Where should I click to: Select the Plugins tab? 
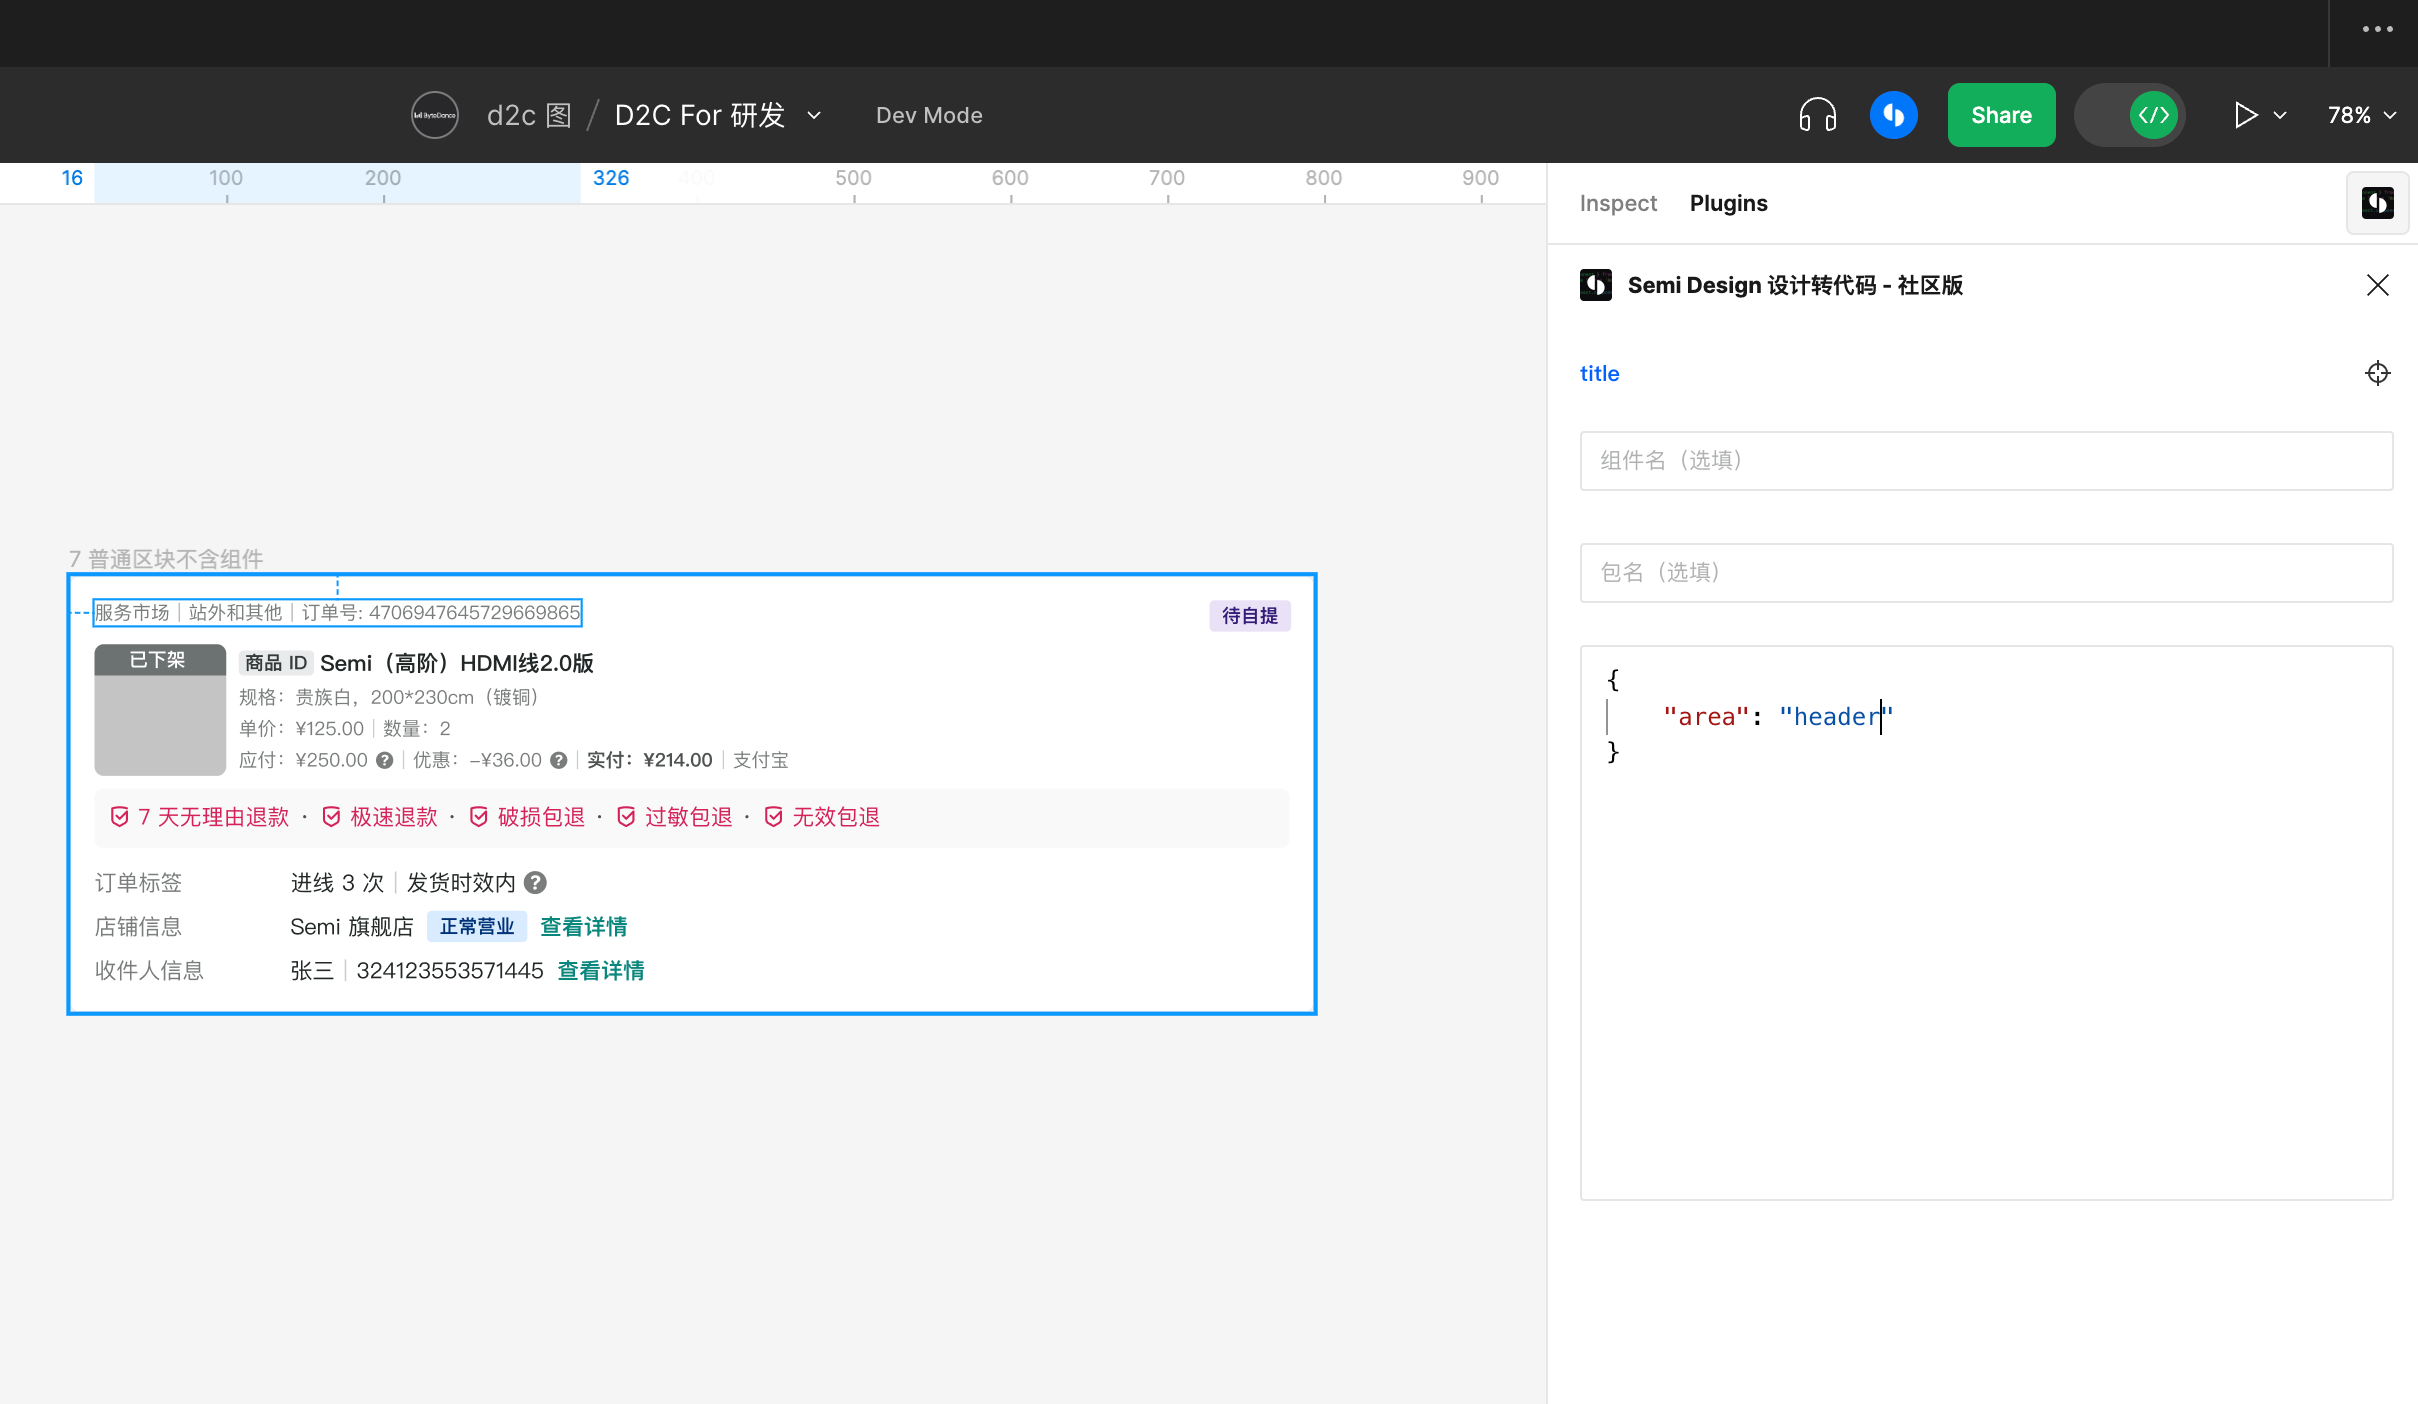coord(1728,203)
